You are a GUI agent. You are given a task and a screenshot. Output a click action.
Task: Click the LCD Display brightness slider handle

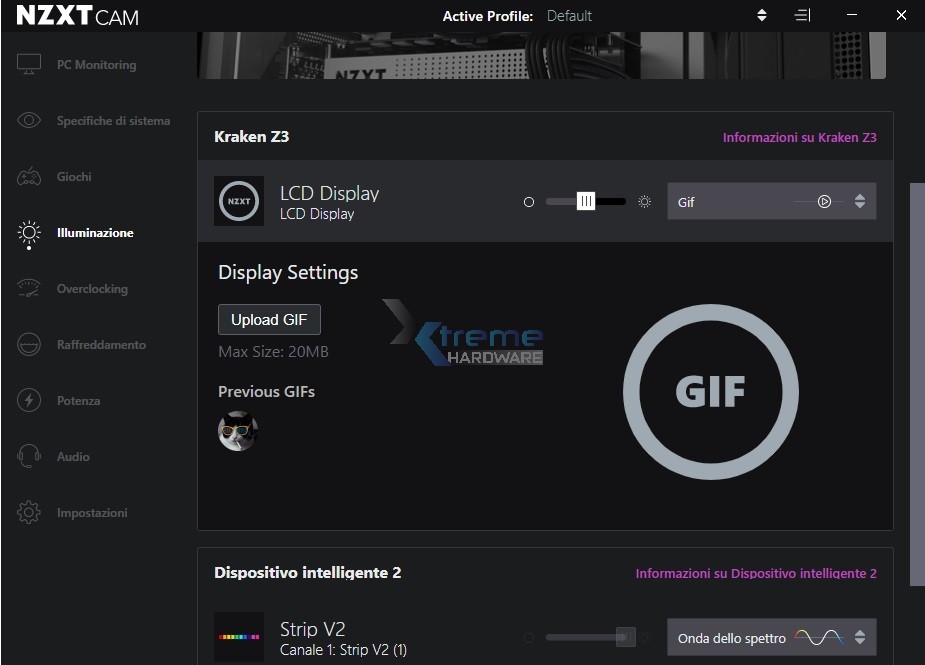tap(586, 201)
